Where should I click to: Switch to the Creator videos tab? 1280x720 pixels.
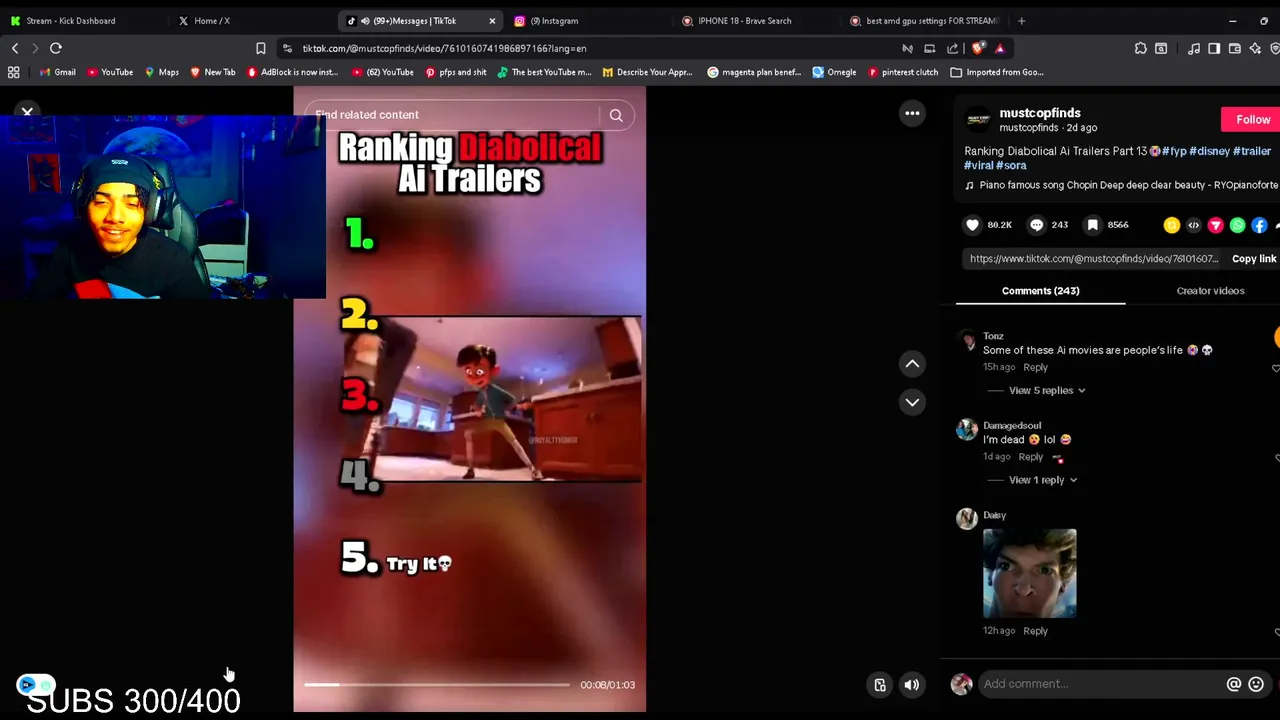(x=1210, y=291)
